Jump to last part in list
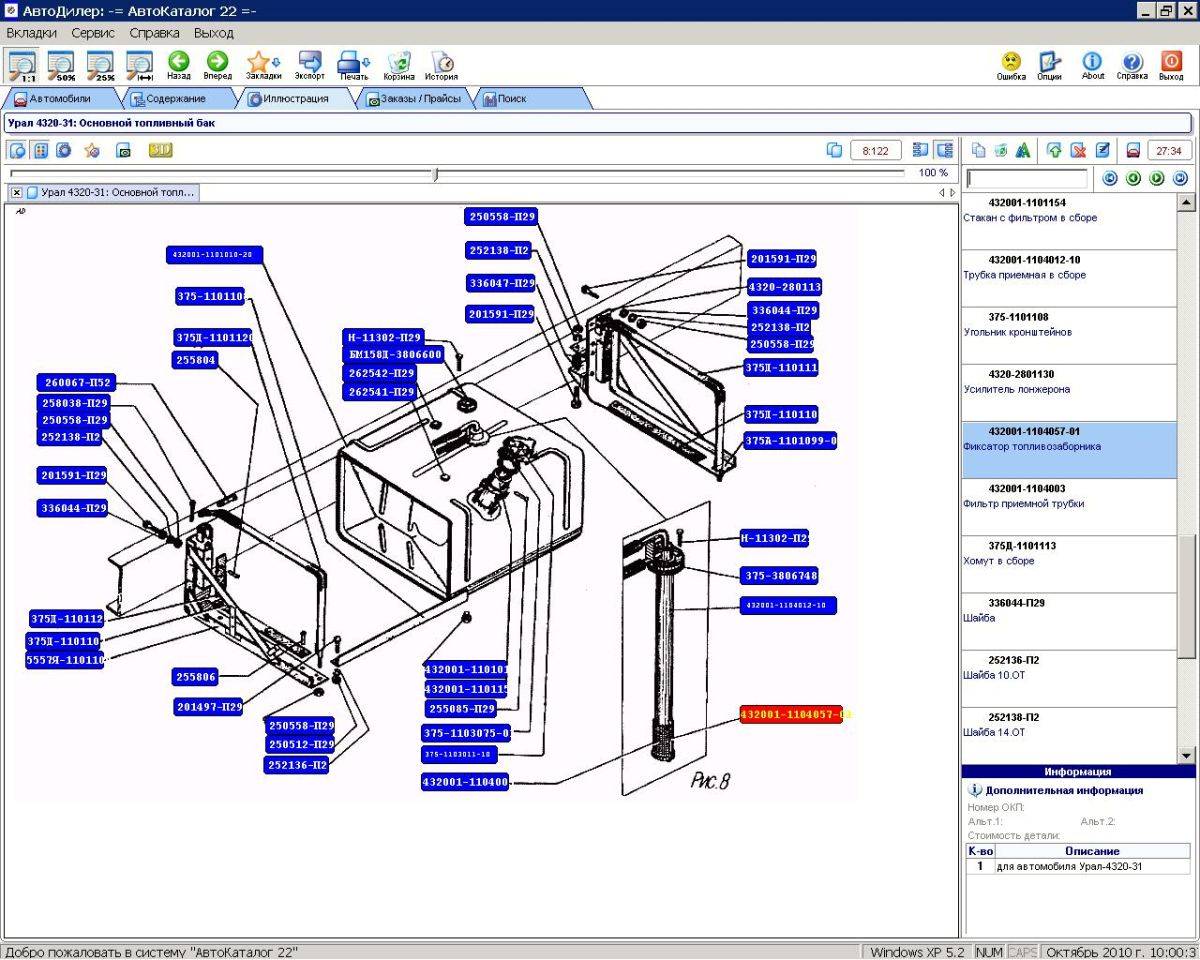 1180,178
